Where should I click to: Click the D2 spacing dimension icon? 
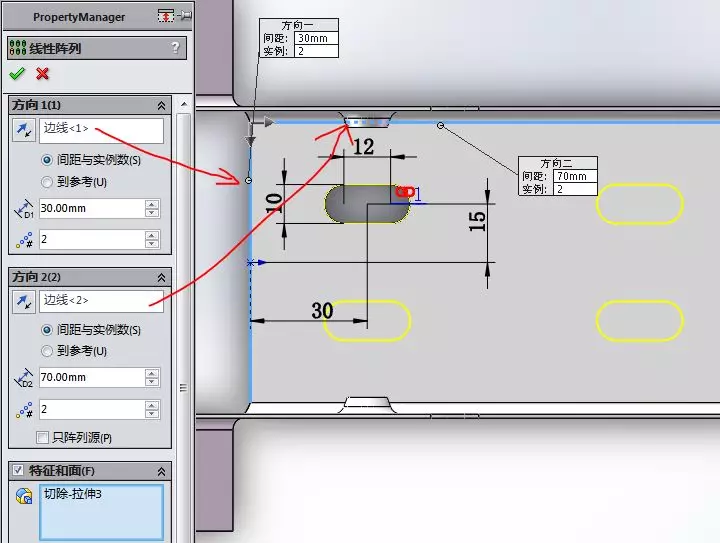pyautogui.click(x=23, y=378)
